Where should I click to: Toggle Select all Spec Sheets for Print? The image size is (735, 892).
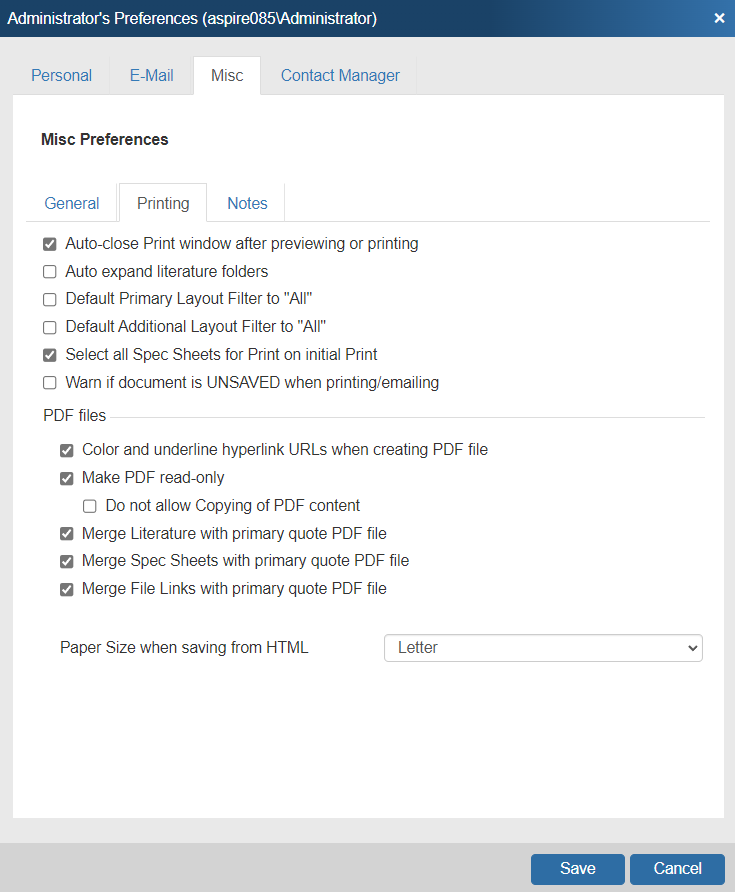click(x=49, y=355)
